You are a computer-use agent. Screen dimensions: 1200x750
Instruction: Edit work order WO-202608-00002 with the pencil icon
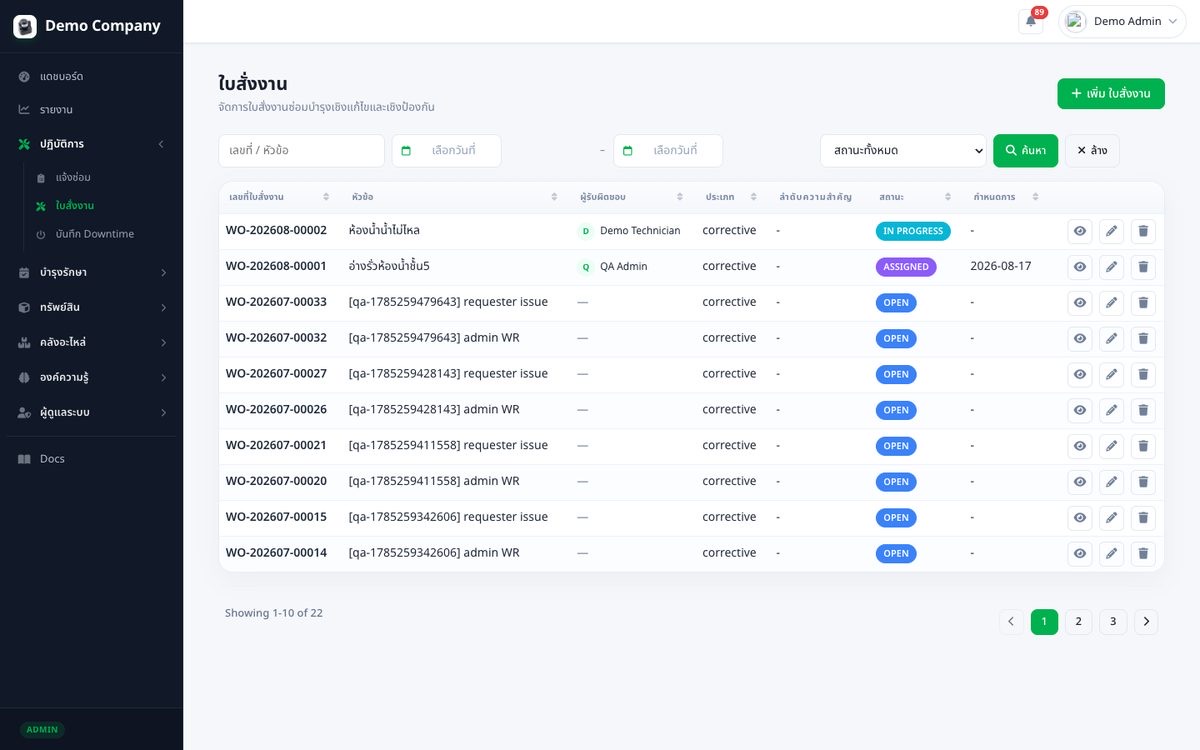(1111, 231)
